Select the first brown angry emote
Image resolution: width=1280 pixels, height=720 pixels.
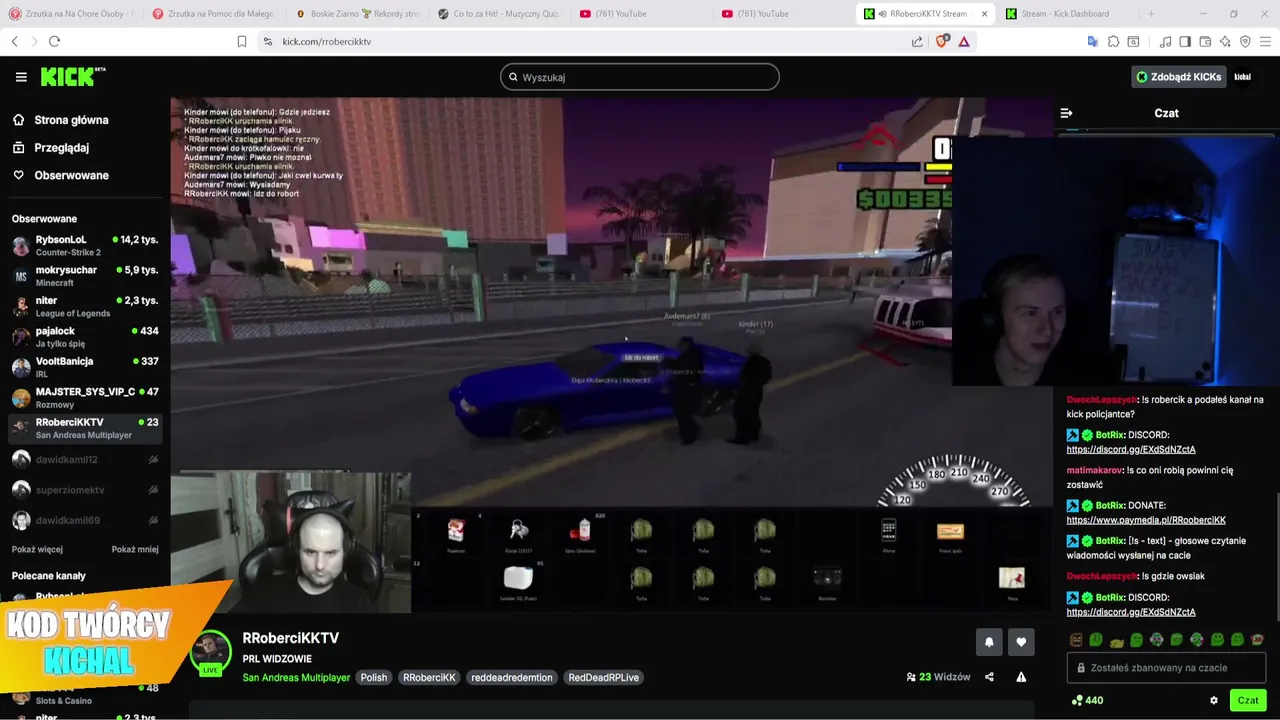(1076, 640)
